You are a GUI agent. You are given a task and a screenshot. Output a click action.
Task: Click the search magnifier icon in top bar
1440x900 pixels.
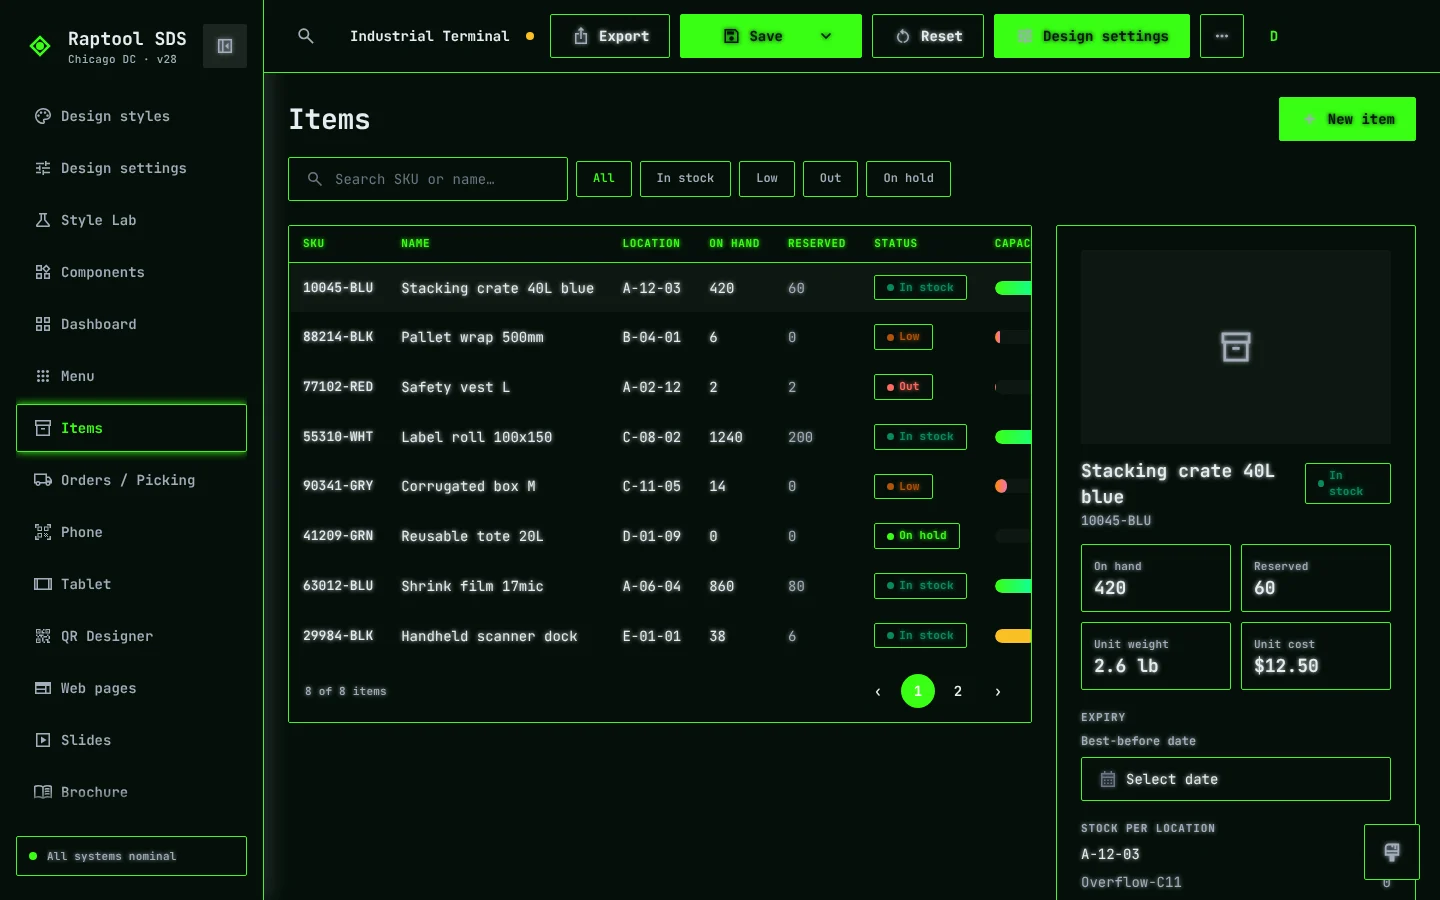pyautogui.click(x=306, y=36)
